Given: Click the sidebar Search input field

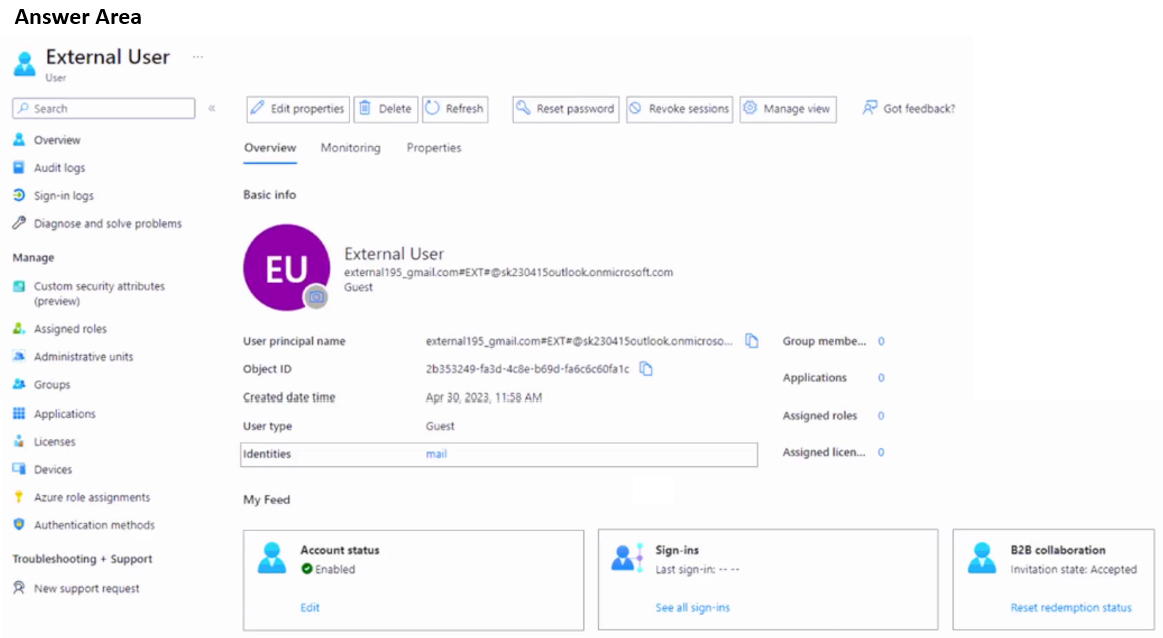Looking at the screenshot, I should click(x=104, y=109).
